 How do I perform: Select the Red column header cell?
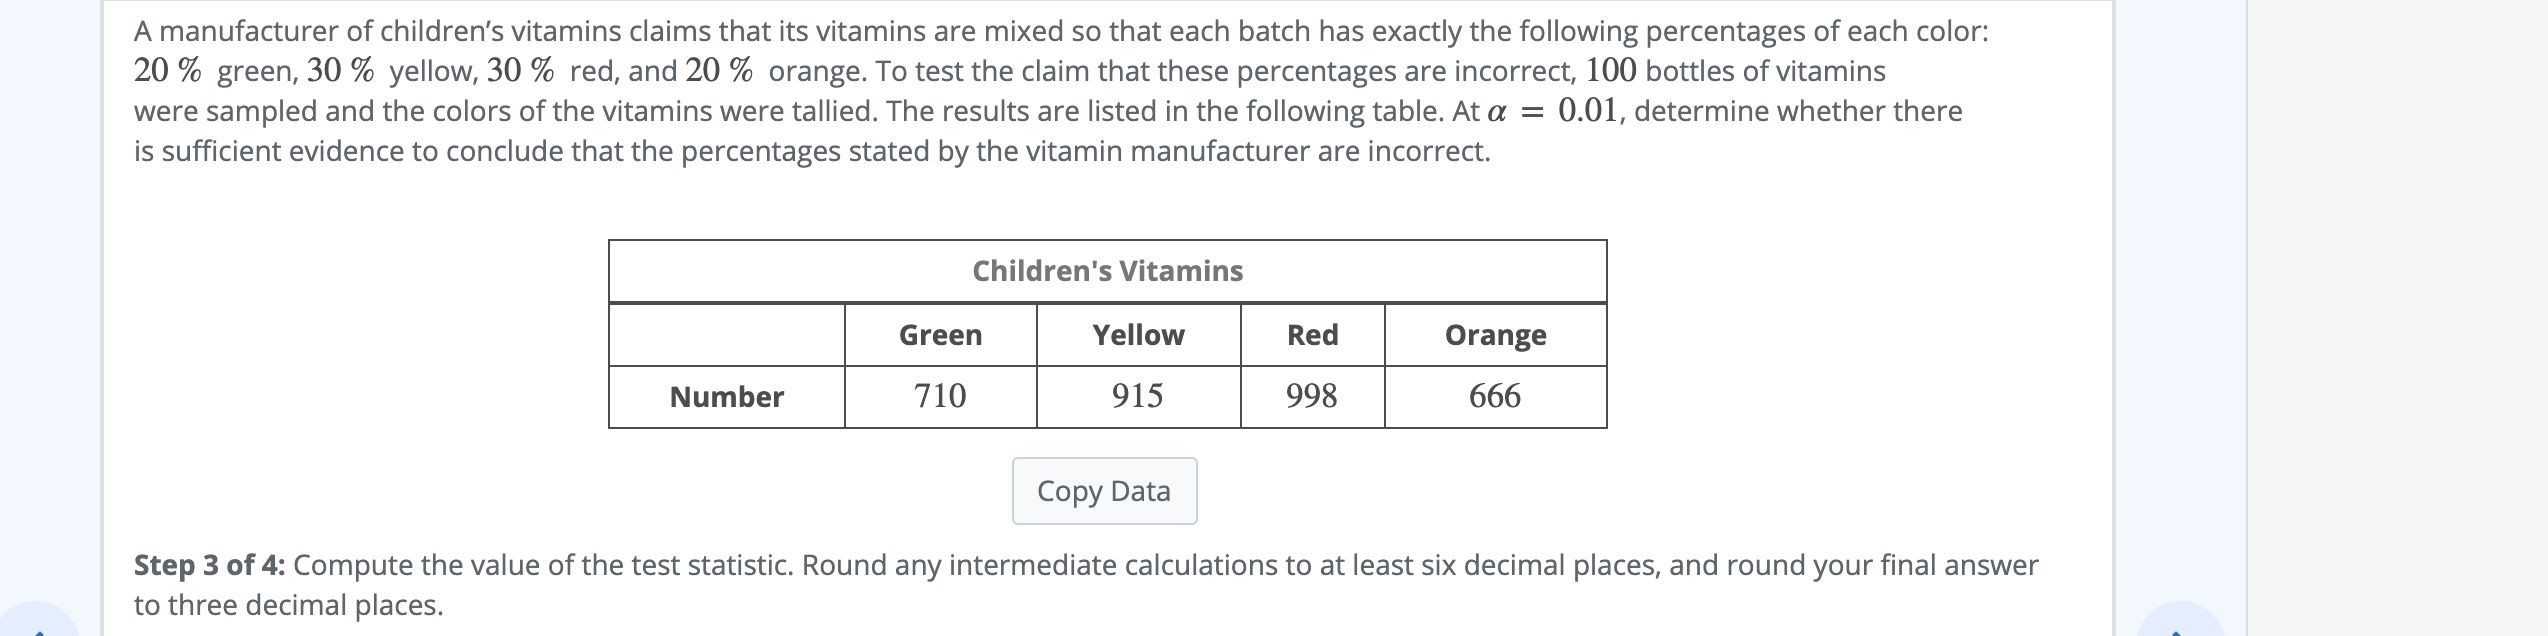point(1312,335)
